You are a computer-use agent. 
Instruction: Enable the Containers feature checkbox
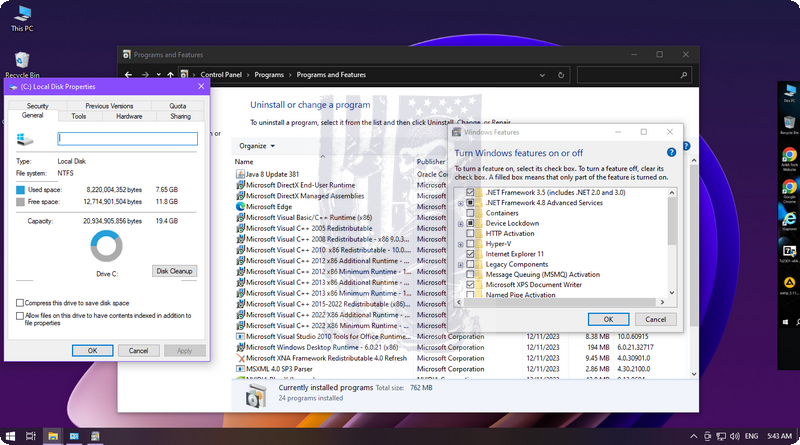(470, 213)
